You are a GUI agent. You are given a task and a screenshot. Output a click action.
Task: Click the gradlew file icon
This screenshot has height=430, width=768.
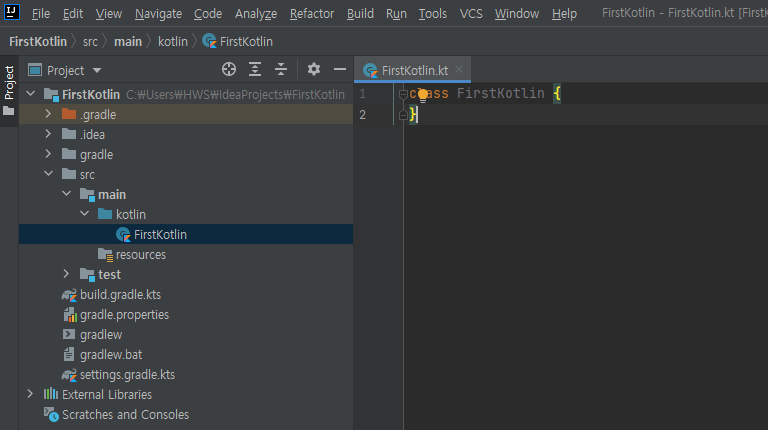[69, 334]
